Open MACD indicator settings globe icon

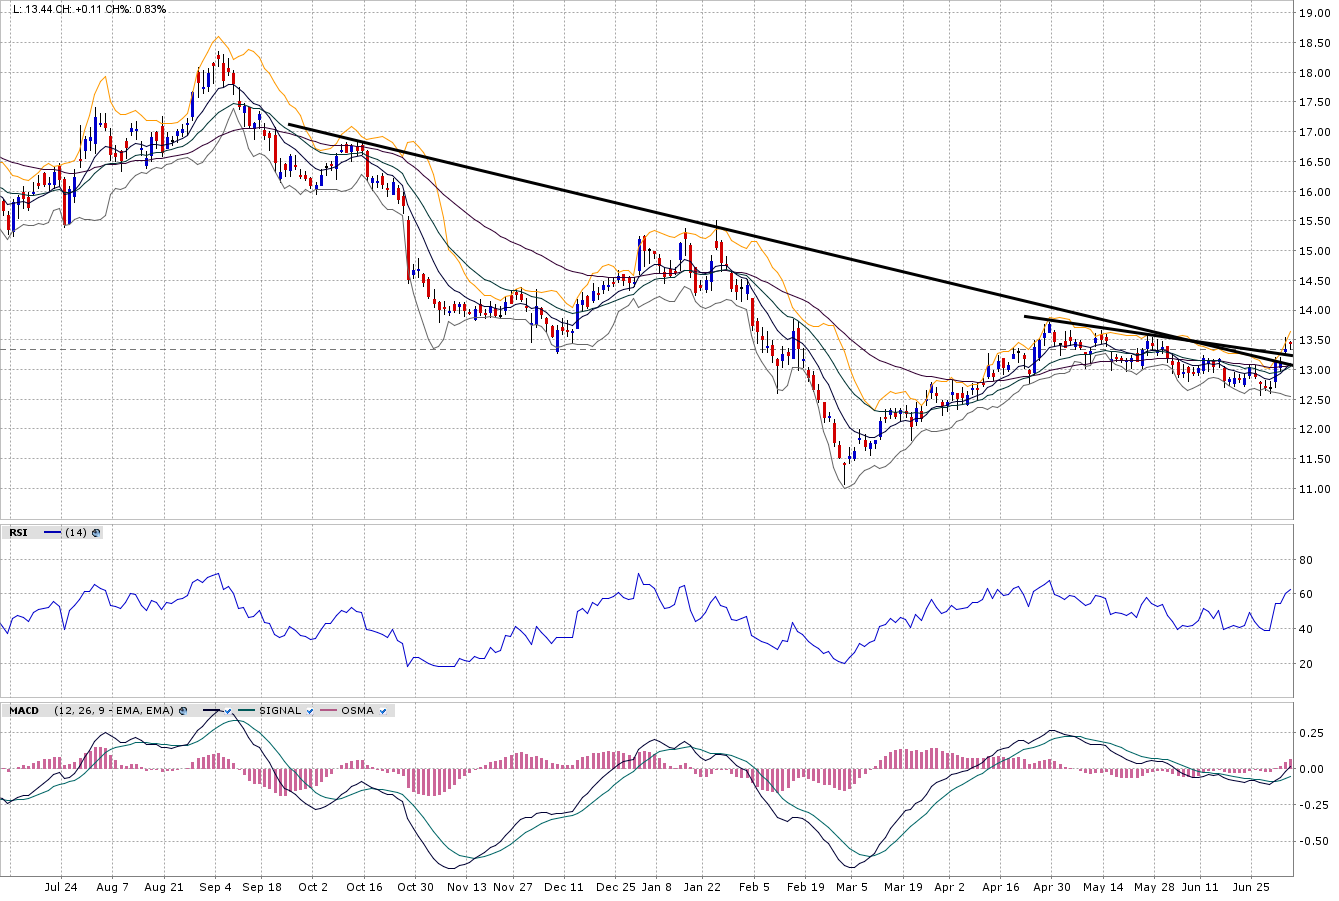[x=183, y=711]
